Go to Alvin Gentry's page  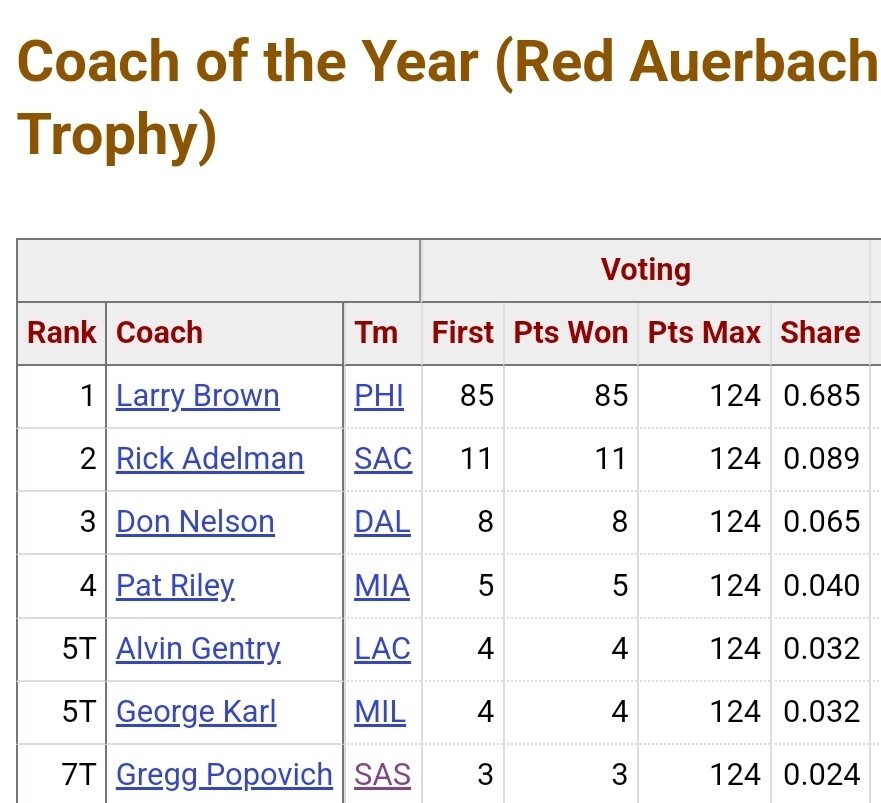(x=198, y=648)
